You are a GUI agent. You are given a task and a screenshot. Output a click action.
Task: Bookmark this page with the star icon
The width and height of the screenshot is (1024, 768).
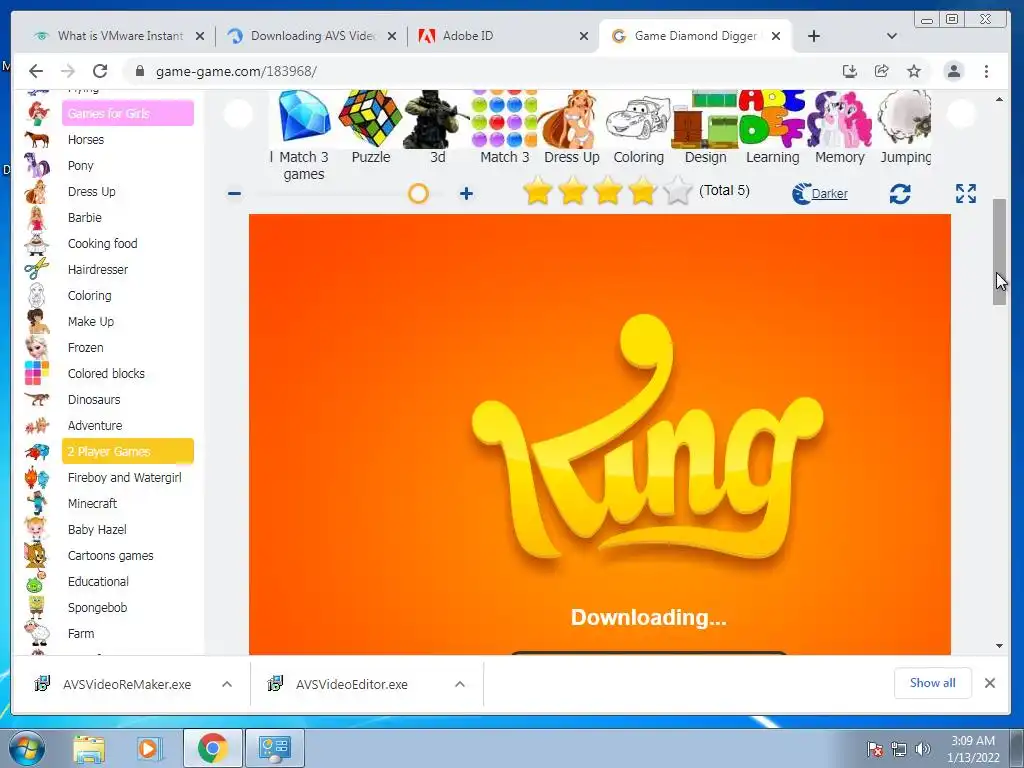[x=914, y=71]
